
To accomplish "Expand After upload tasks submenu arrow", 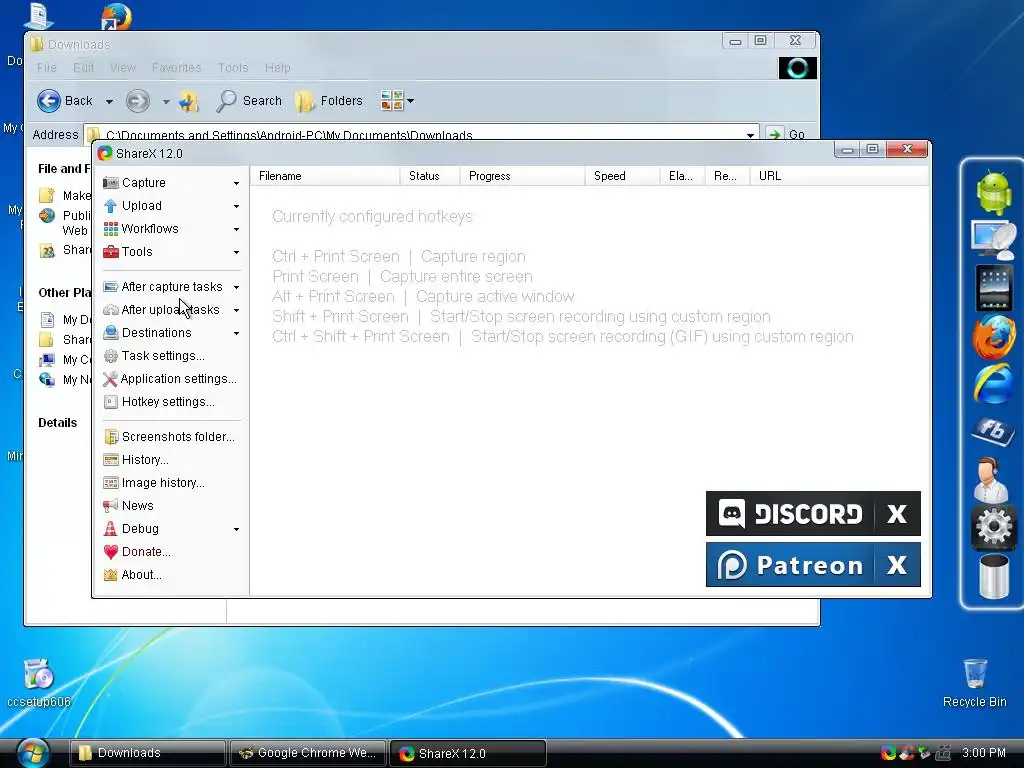I will click(236, 310).
